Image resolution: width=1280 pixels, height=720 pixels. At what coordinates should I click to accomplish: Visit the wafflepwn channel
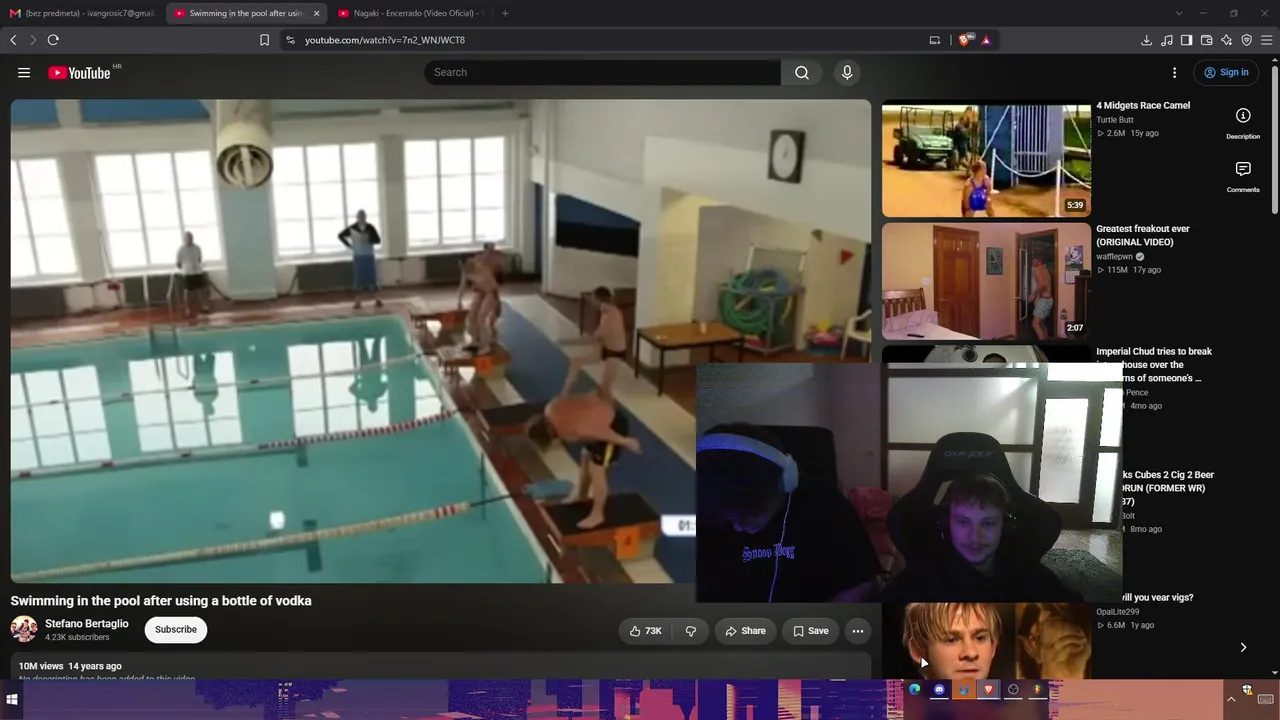[1115, 257]
